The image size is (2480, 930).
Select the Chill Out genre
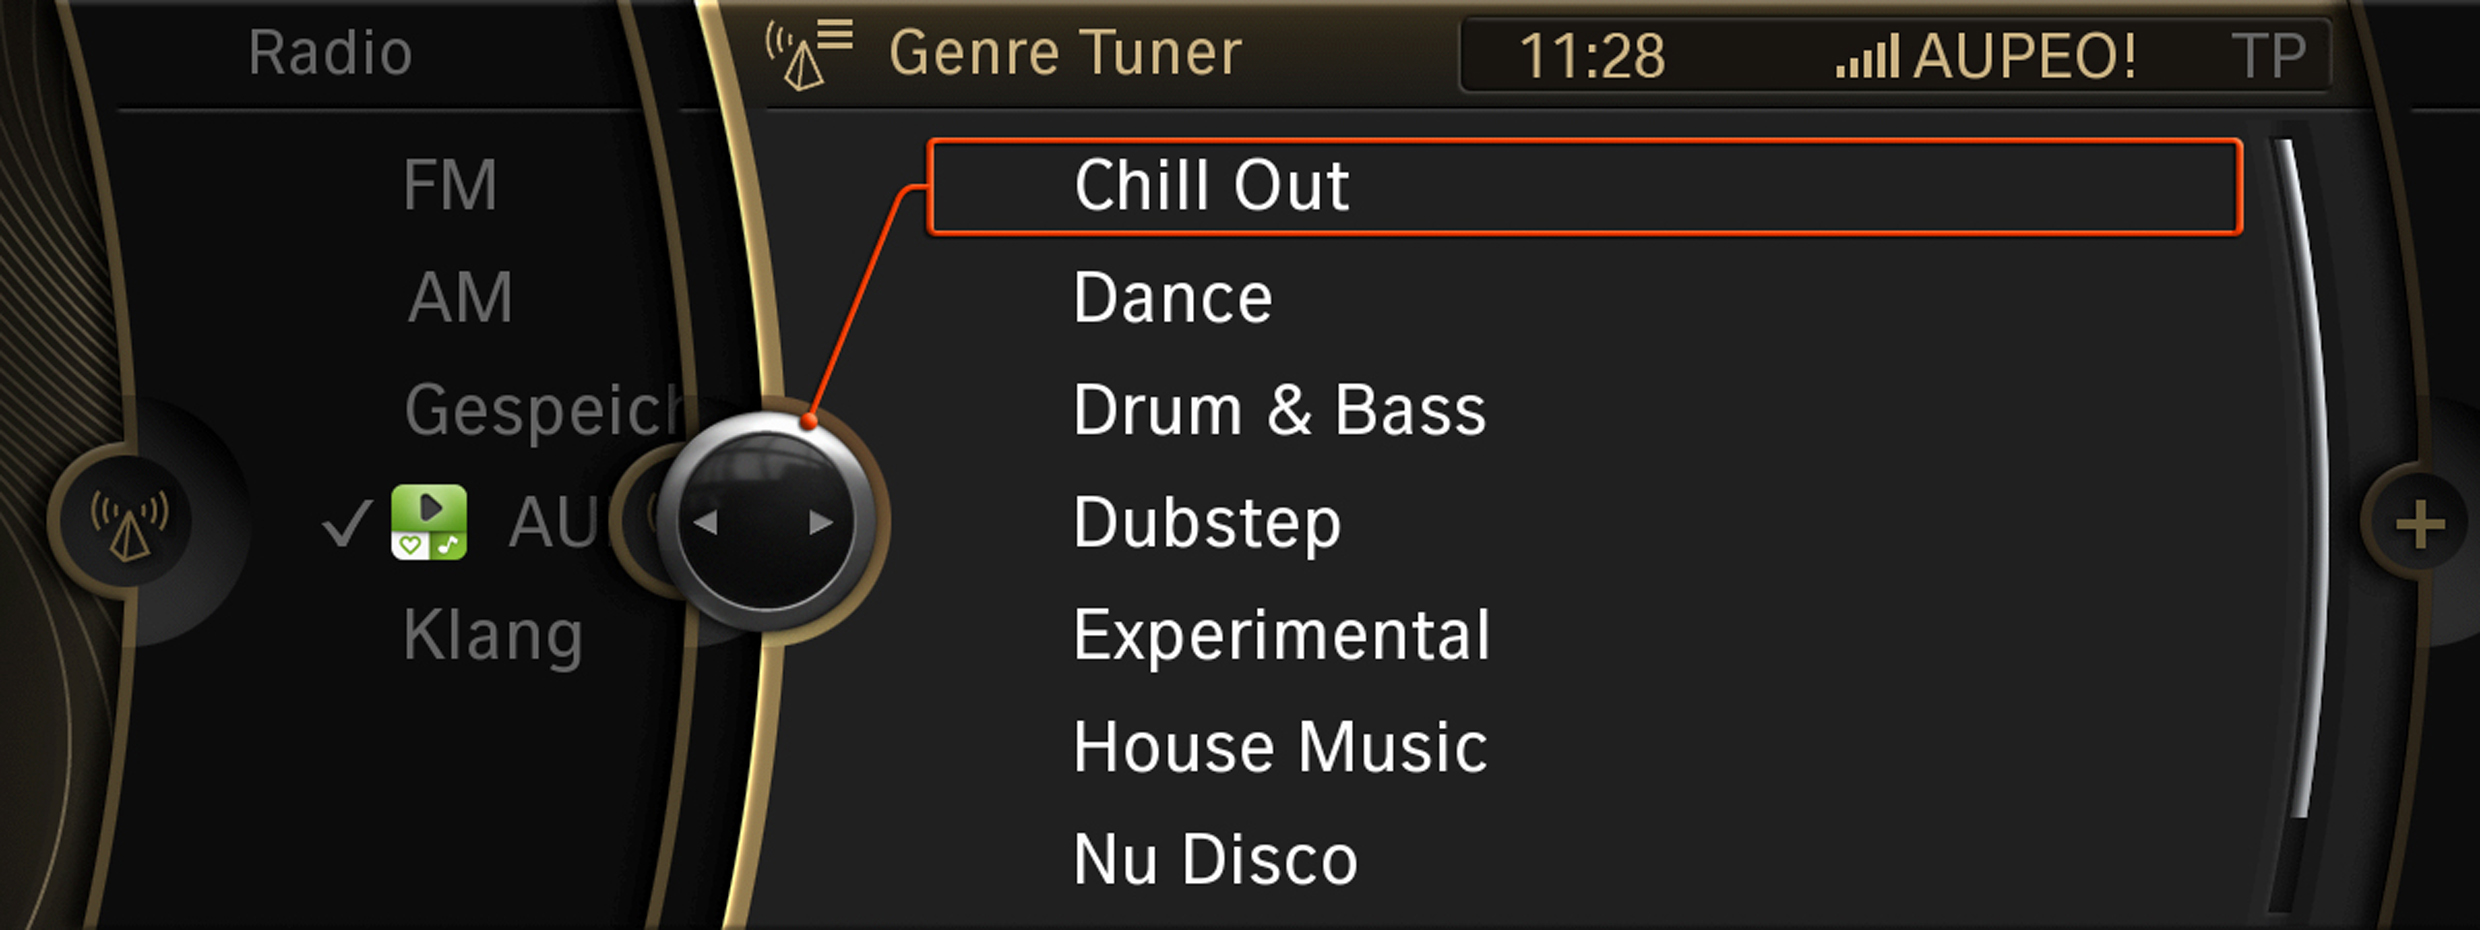coord(1585,187)
